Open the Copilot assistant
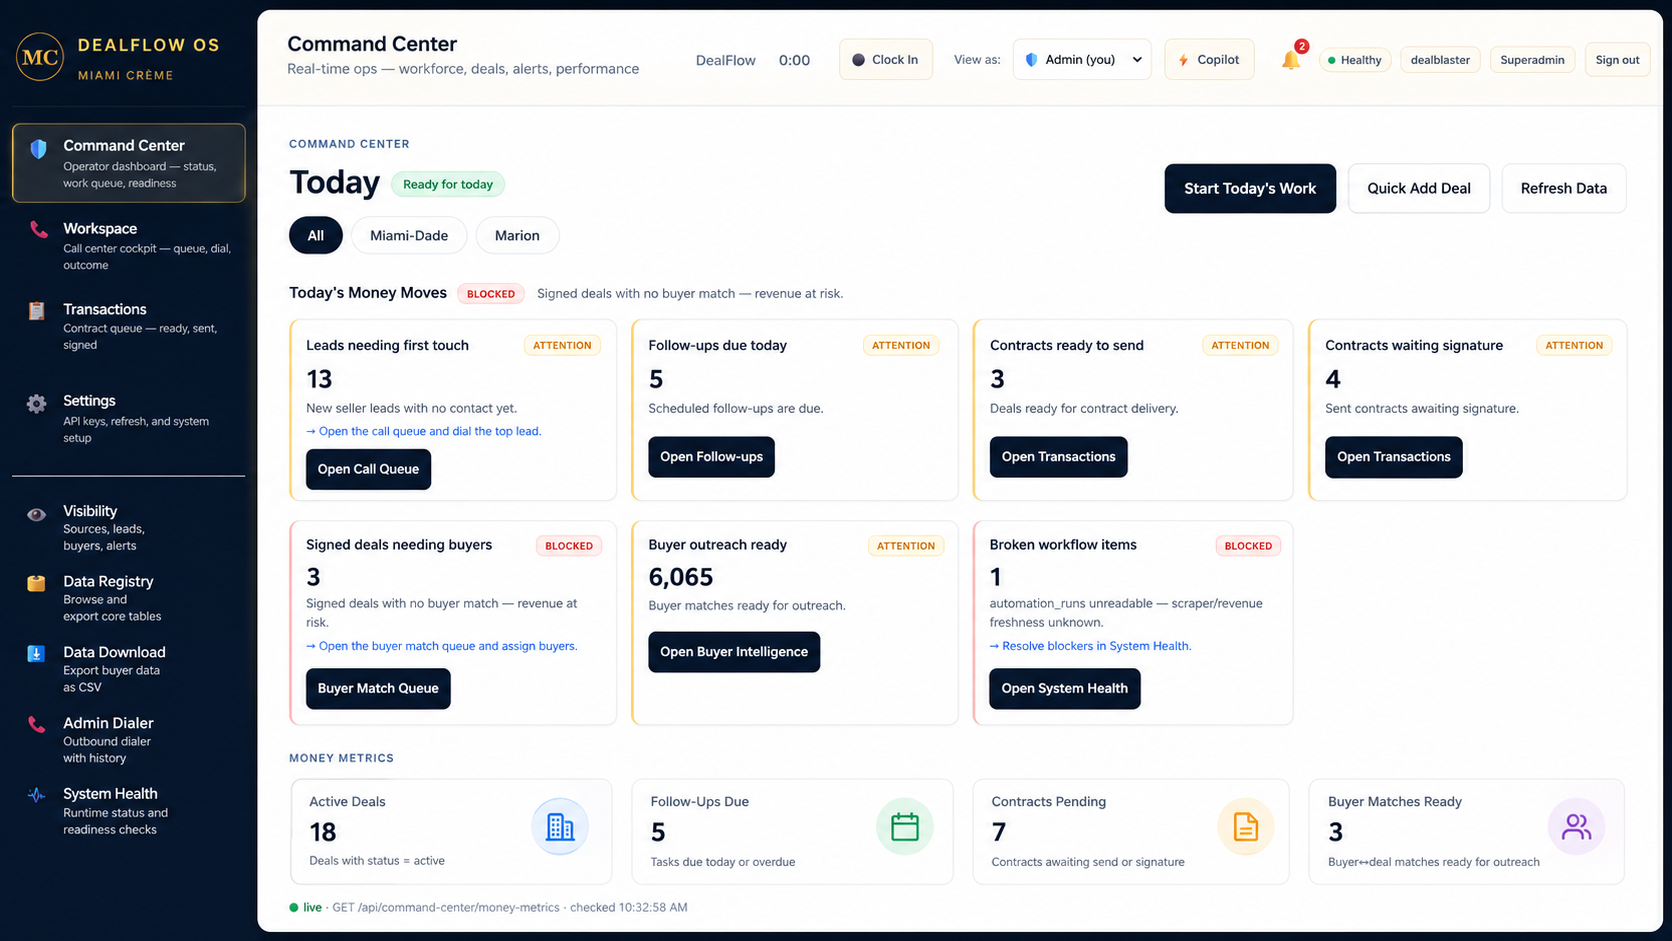Viewport: 1672px width, 941px height. [x=1209, y=60]
